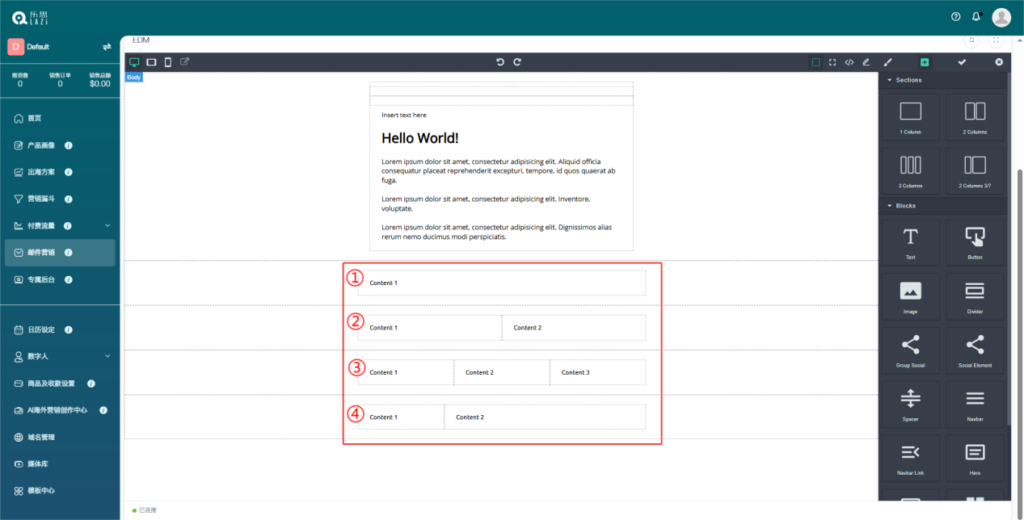This screenshot has width=1024, height=520.
Task: Click the undo arrow in editor toolbar
Action: [500, 62]
